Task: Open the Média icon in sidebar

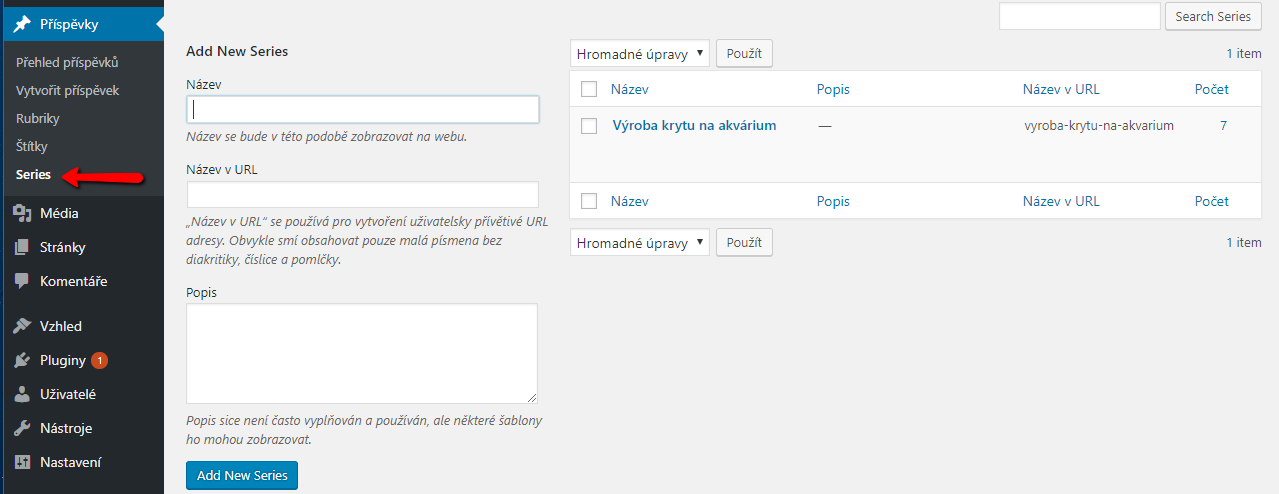Action: pyautogui.click(x=22, y=213)
